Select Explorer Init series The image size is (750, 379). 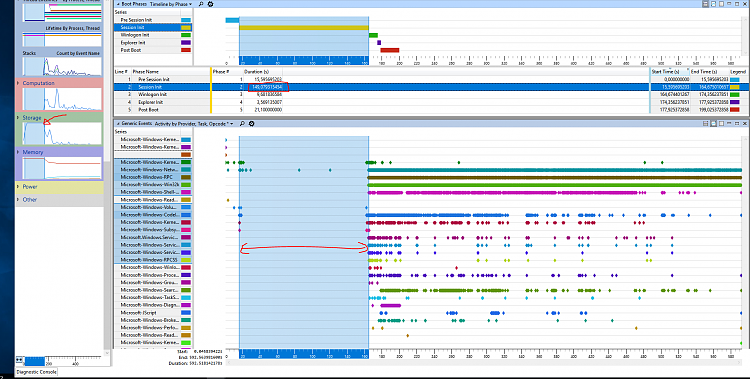(133, 43)
